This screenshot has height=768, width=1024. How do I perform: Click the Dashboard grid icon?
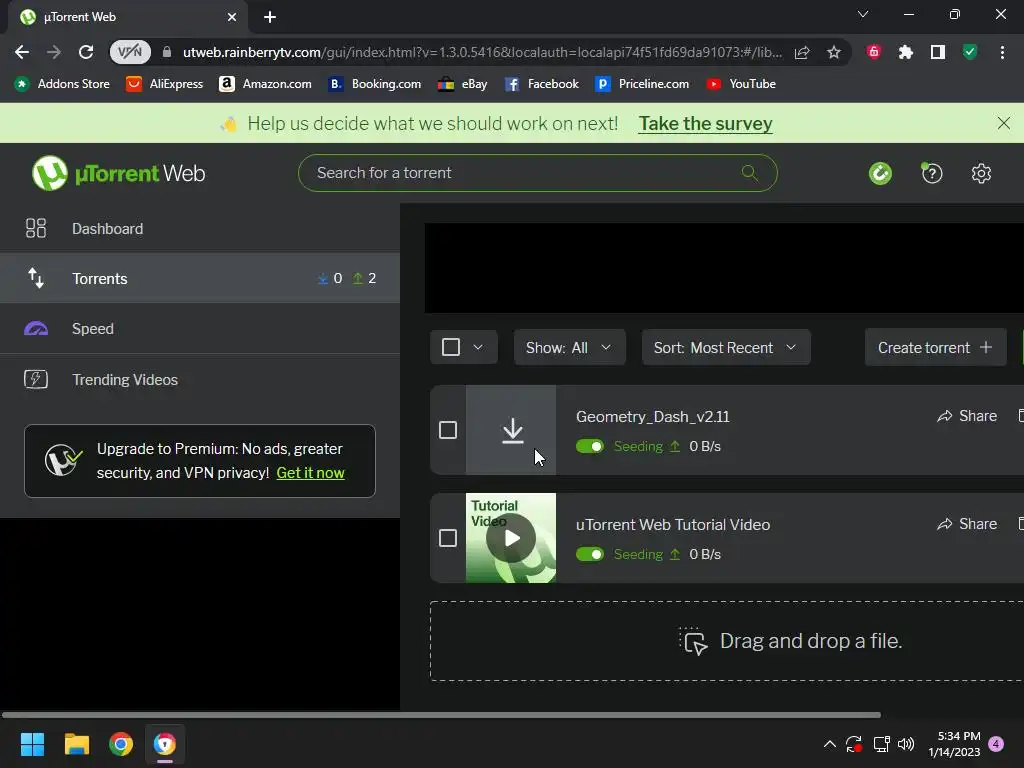(36, 229)
